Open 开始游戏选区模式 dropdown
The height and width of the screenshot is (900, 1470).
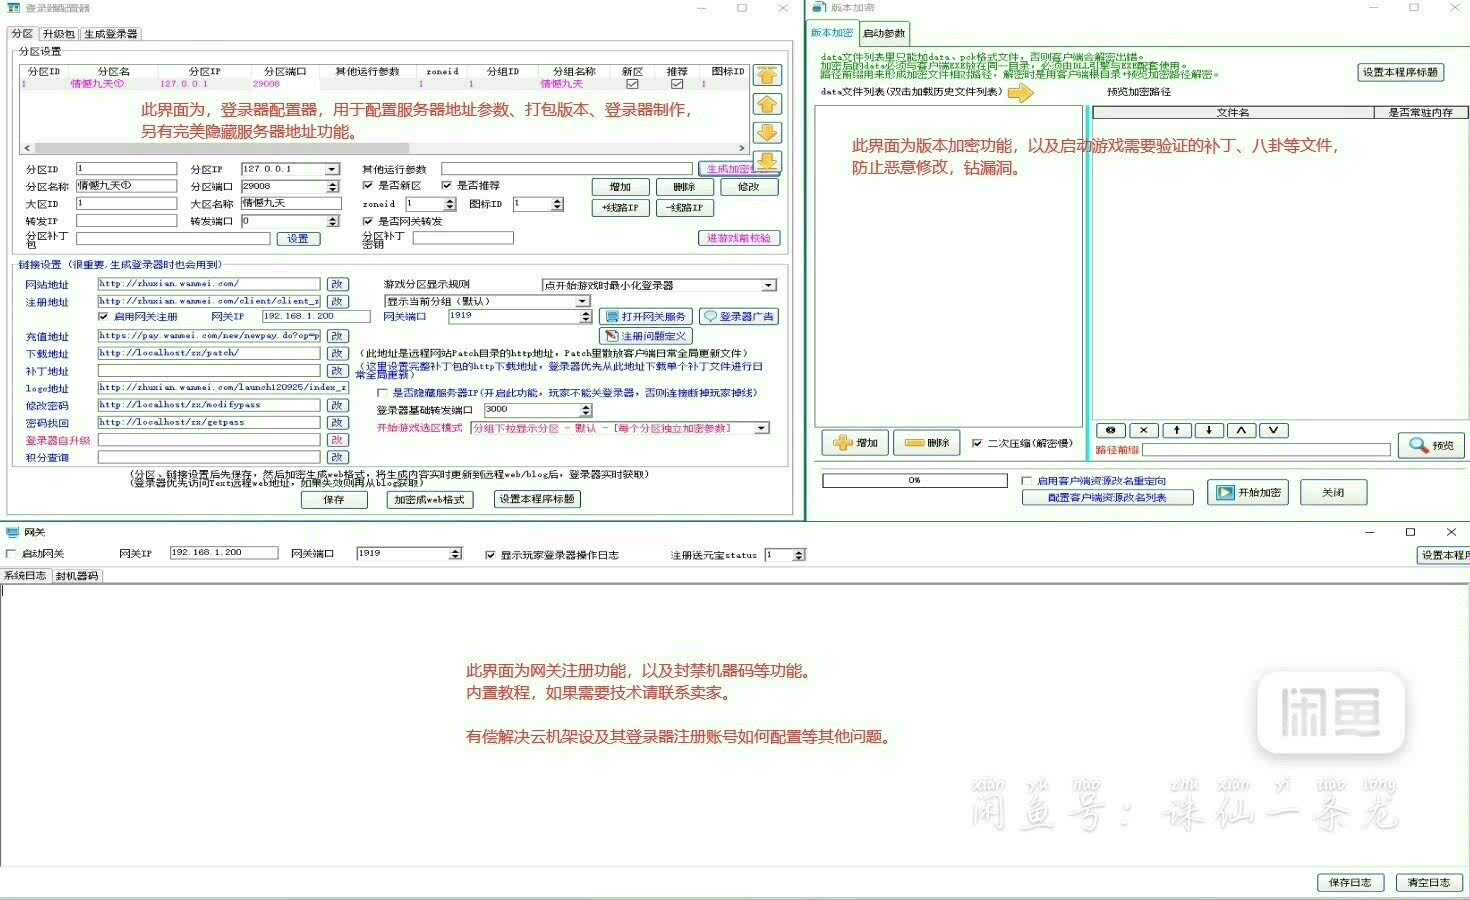click(x=762, y=428)
